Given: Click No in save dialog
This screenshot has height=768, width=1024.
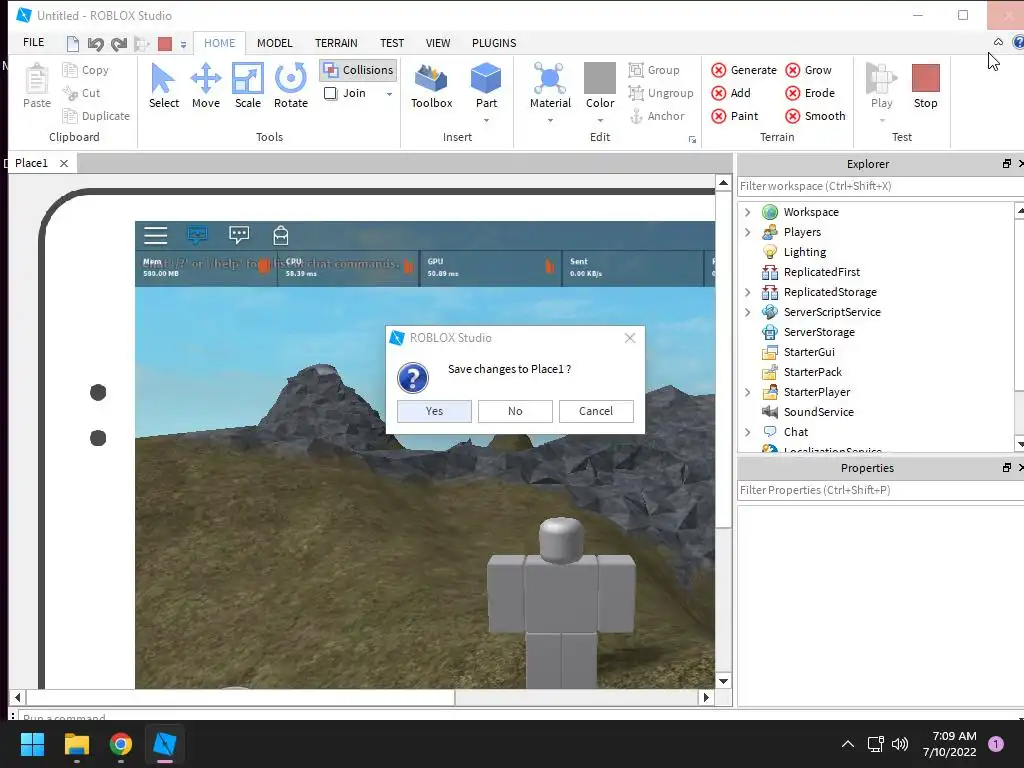Looking at the screenshot, I should point(515,411).
